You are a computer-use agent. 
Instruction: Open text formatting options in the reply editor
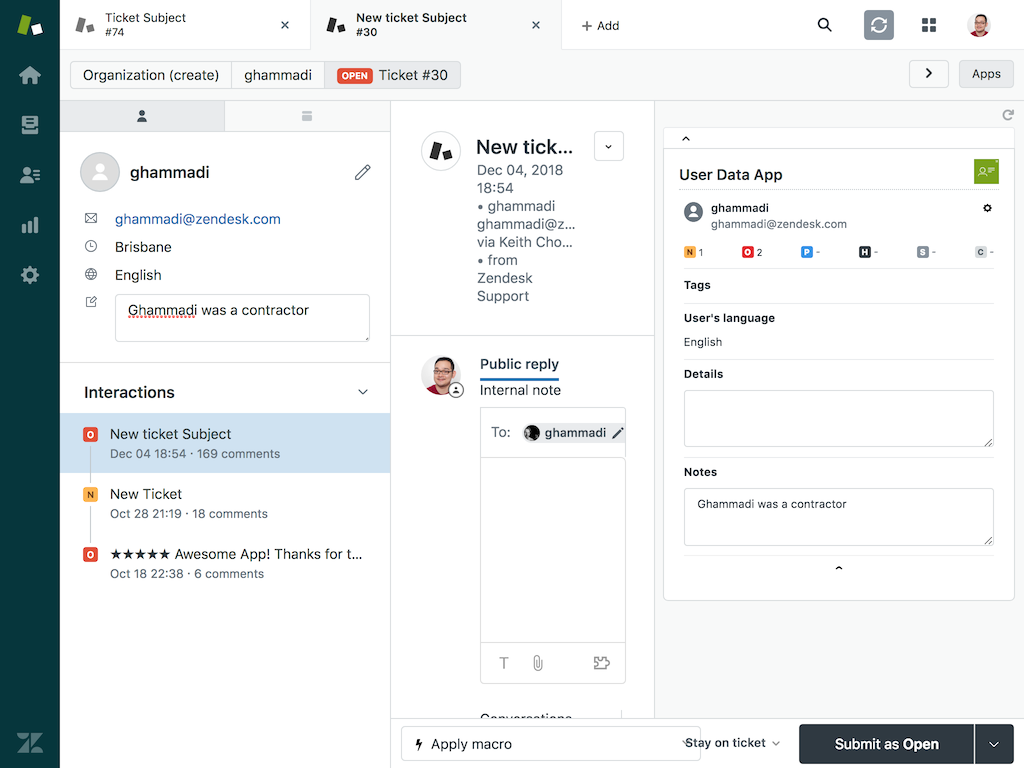[x=503, y=663]
